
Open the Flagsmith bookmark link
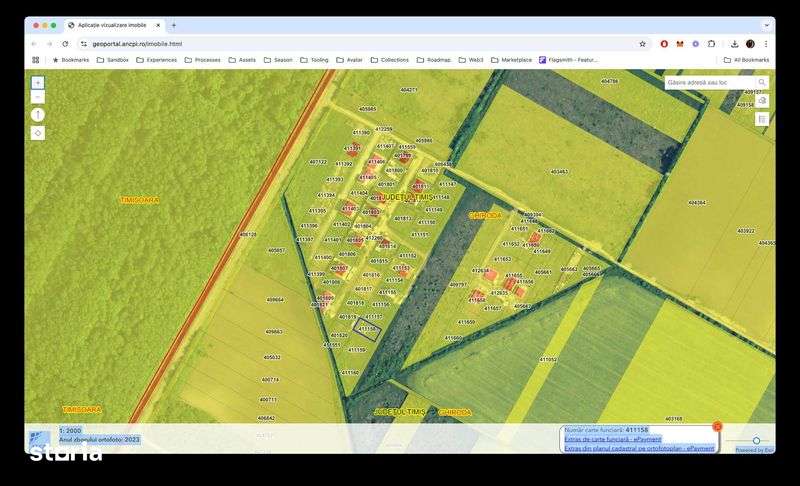coord(568,60)
